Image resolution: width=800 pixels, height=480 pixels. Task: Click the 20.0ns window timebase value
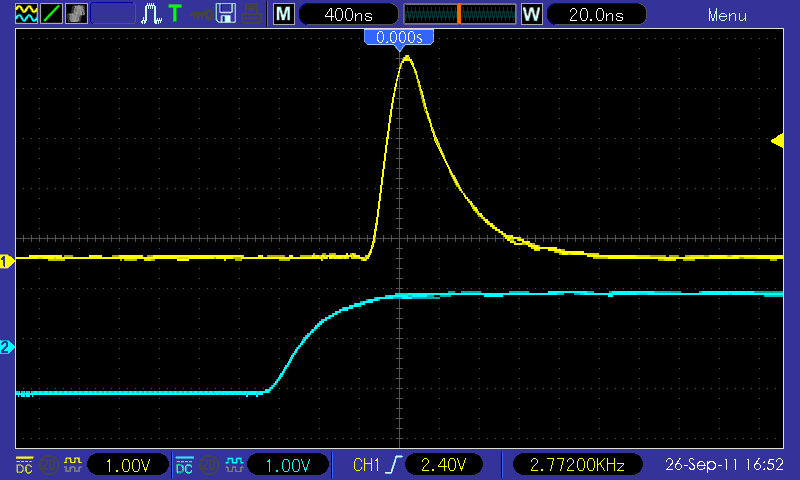(x=596, y=14)
